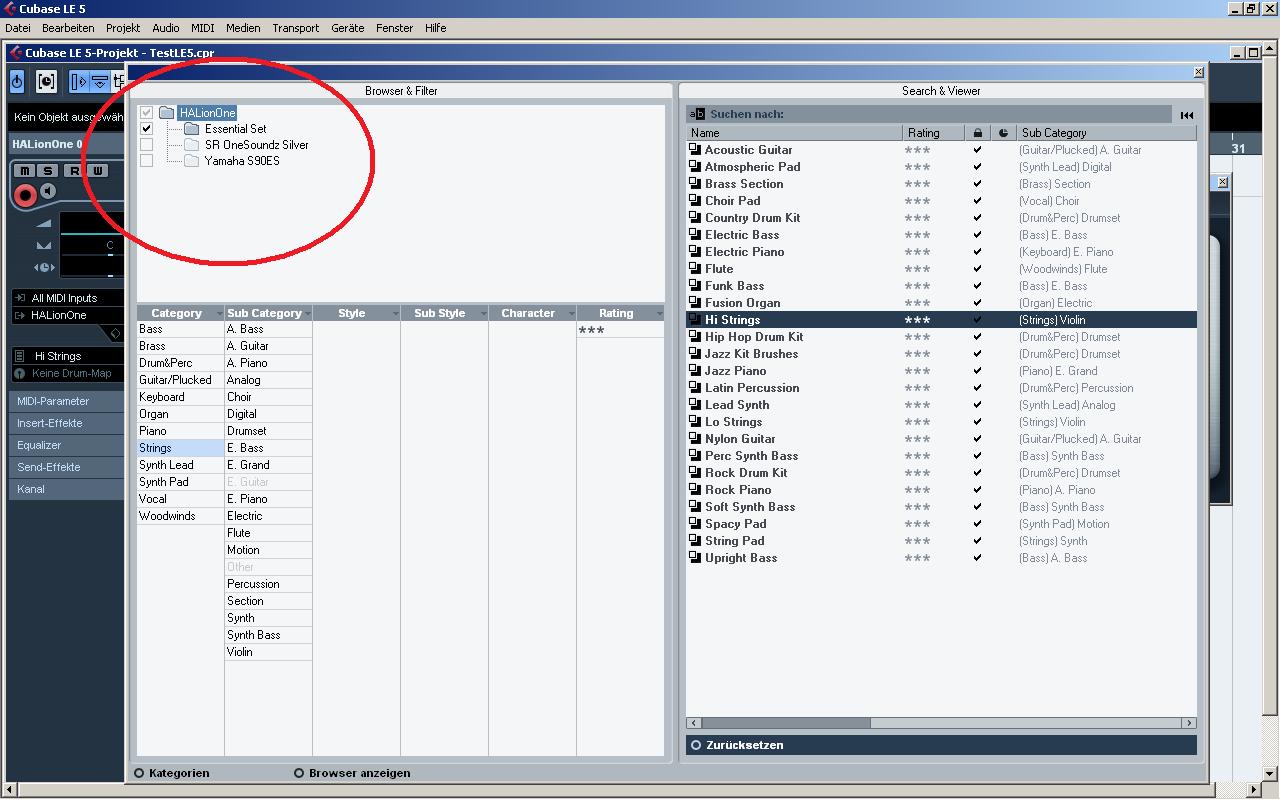Click the Yamaha S90ES folder icon

tap(192, 161)
